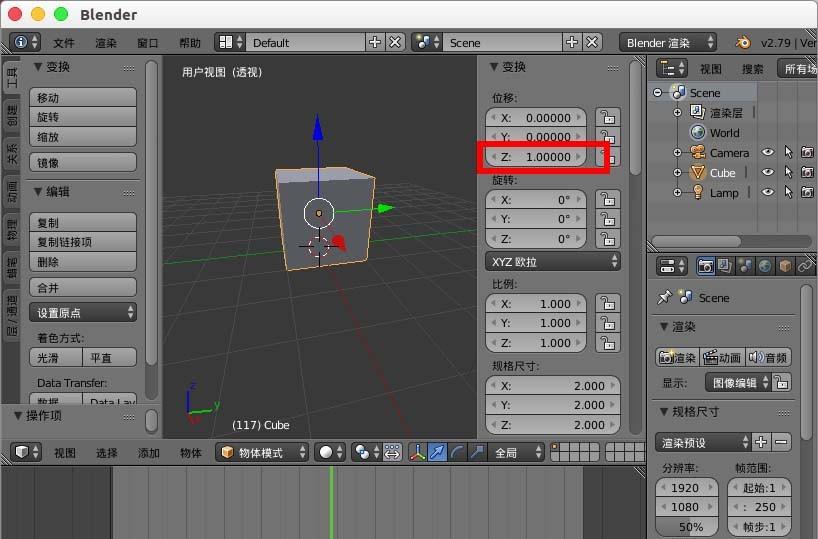This screenshot has height=539, width=818.
Task: Open the outliner editor type selector
Action: click(x=671, y=68)
